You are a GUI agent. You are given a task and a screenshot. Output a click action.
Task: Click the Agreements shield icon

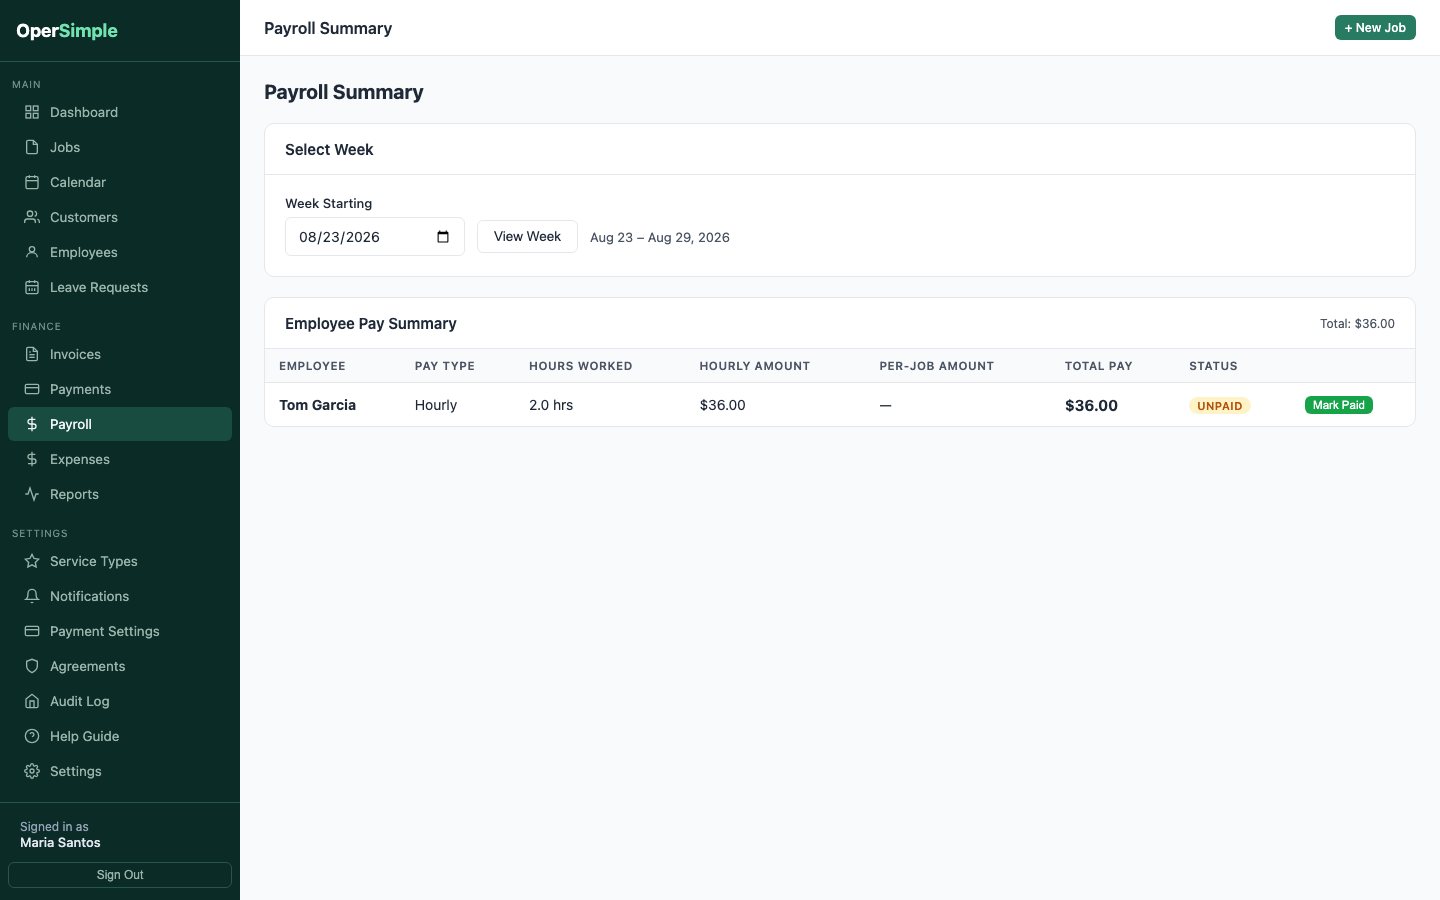tap(32, 666)
